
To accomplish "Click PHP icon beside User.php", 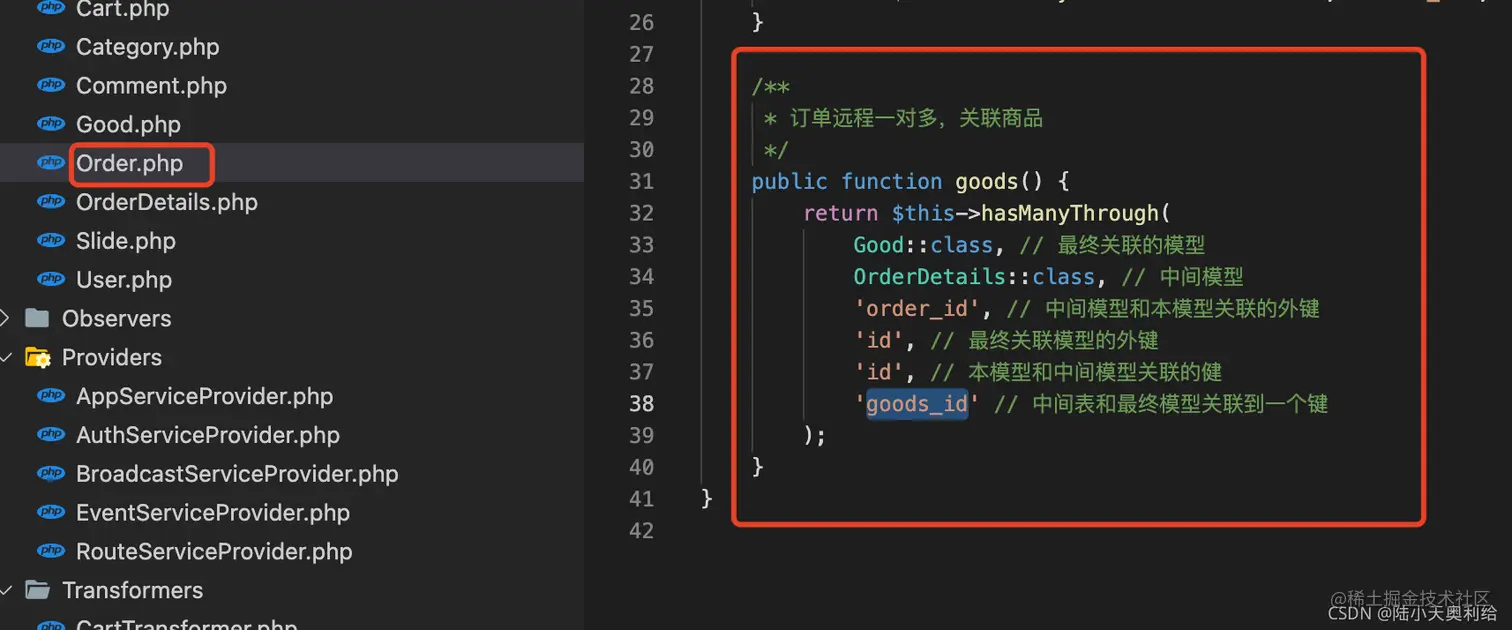I will pyautogui.click(x=51, y=280).
